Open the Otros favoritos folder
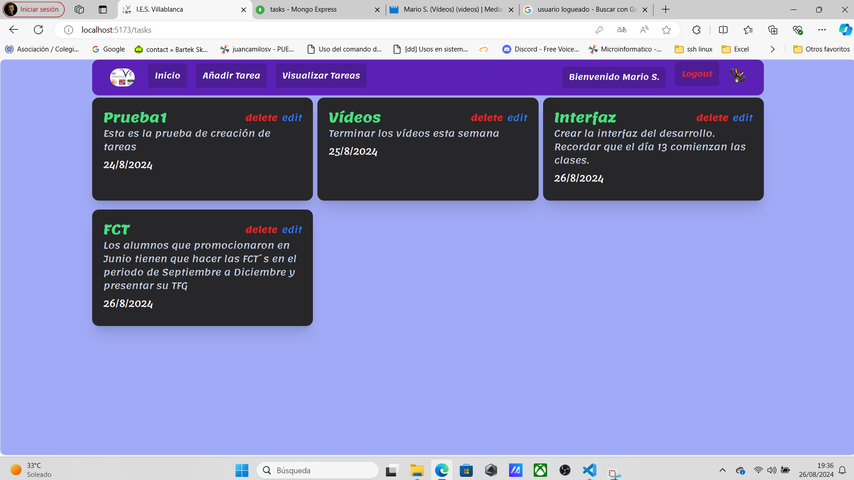Viewport: 854px width, 480px height. pos(821,49)
